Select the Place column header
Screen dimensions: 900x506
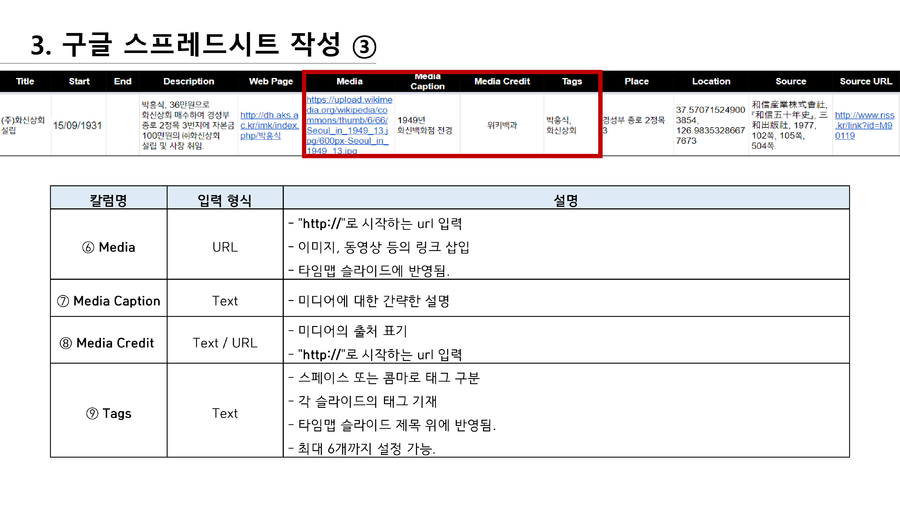tap(637, 81)
